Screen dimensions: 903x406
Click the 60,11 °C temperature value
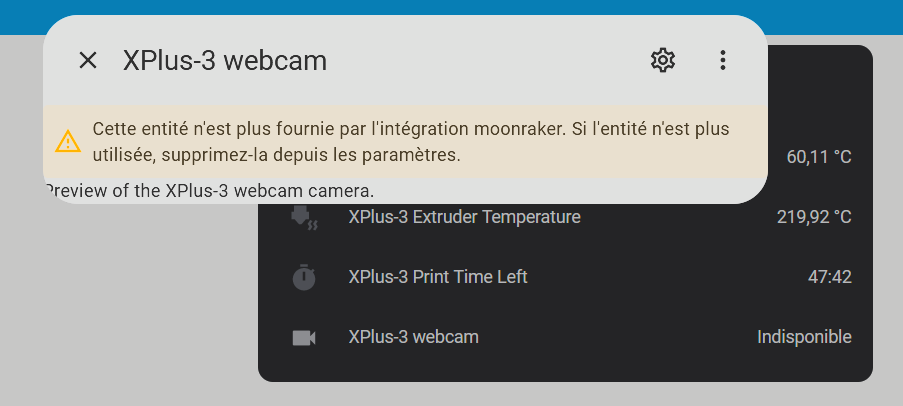point(819,157)
